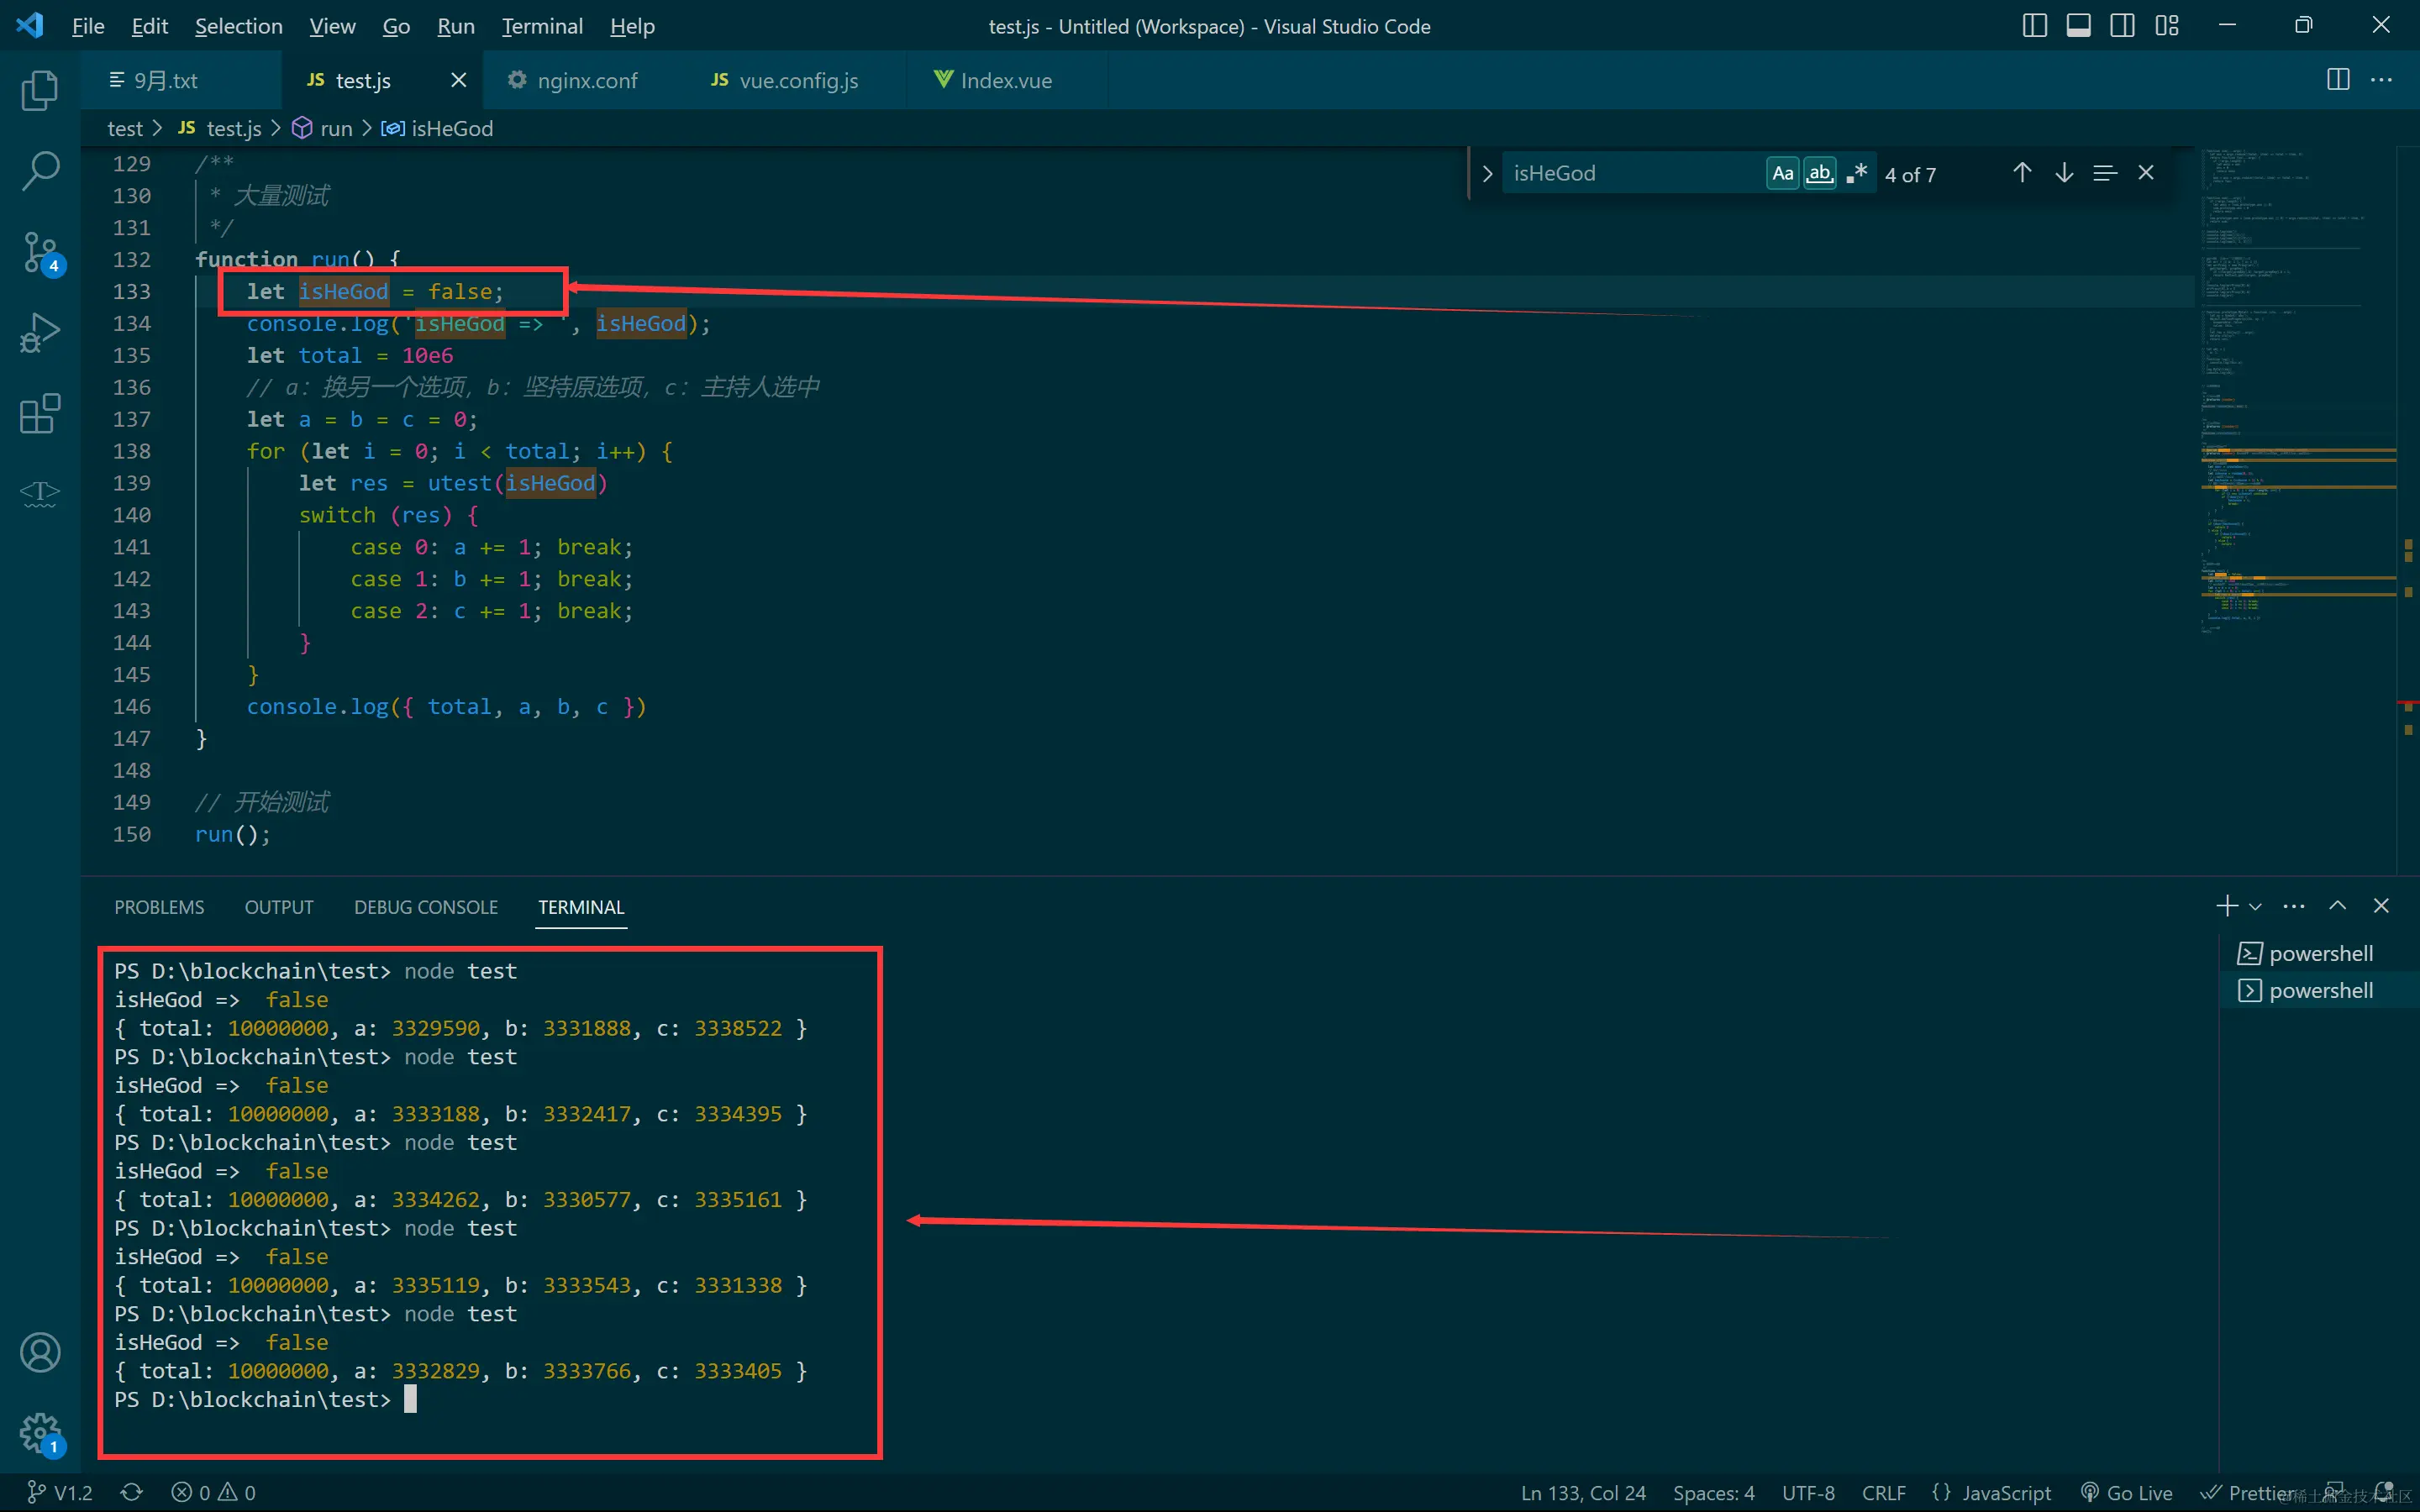Open the new terminal launch profile dropdown

click(2255, 907)
